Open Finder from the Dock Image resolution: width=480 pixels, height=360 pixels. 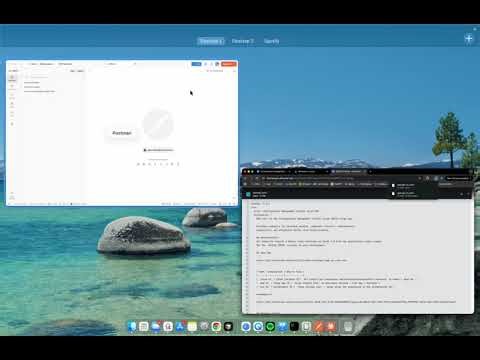pos(132,326)
